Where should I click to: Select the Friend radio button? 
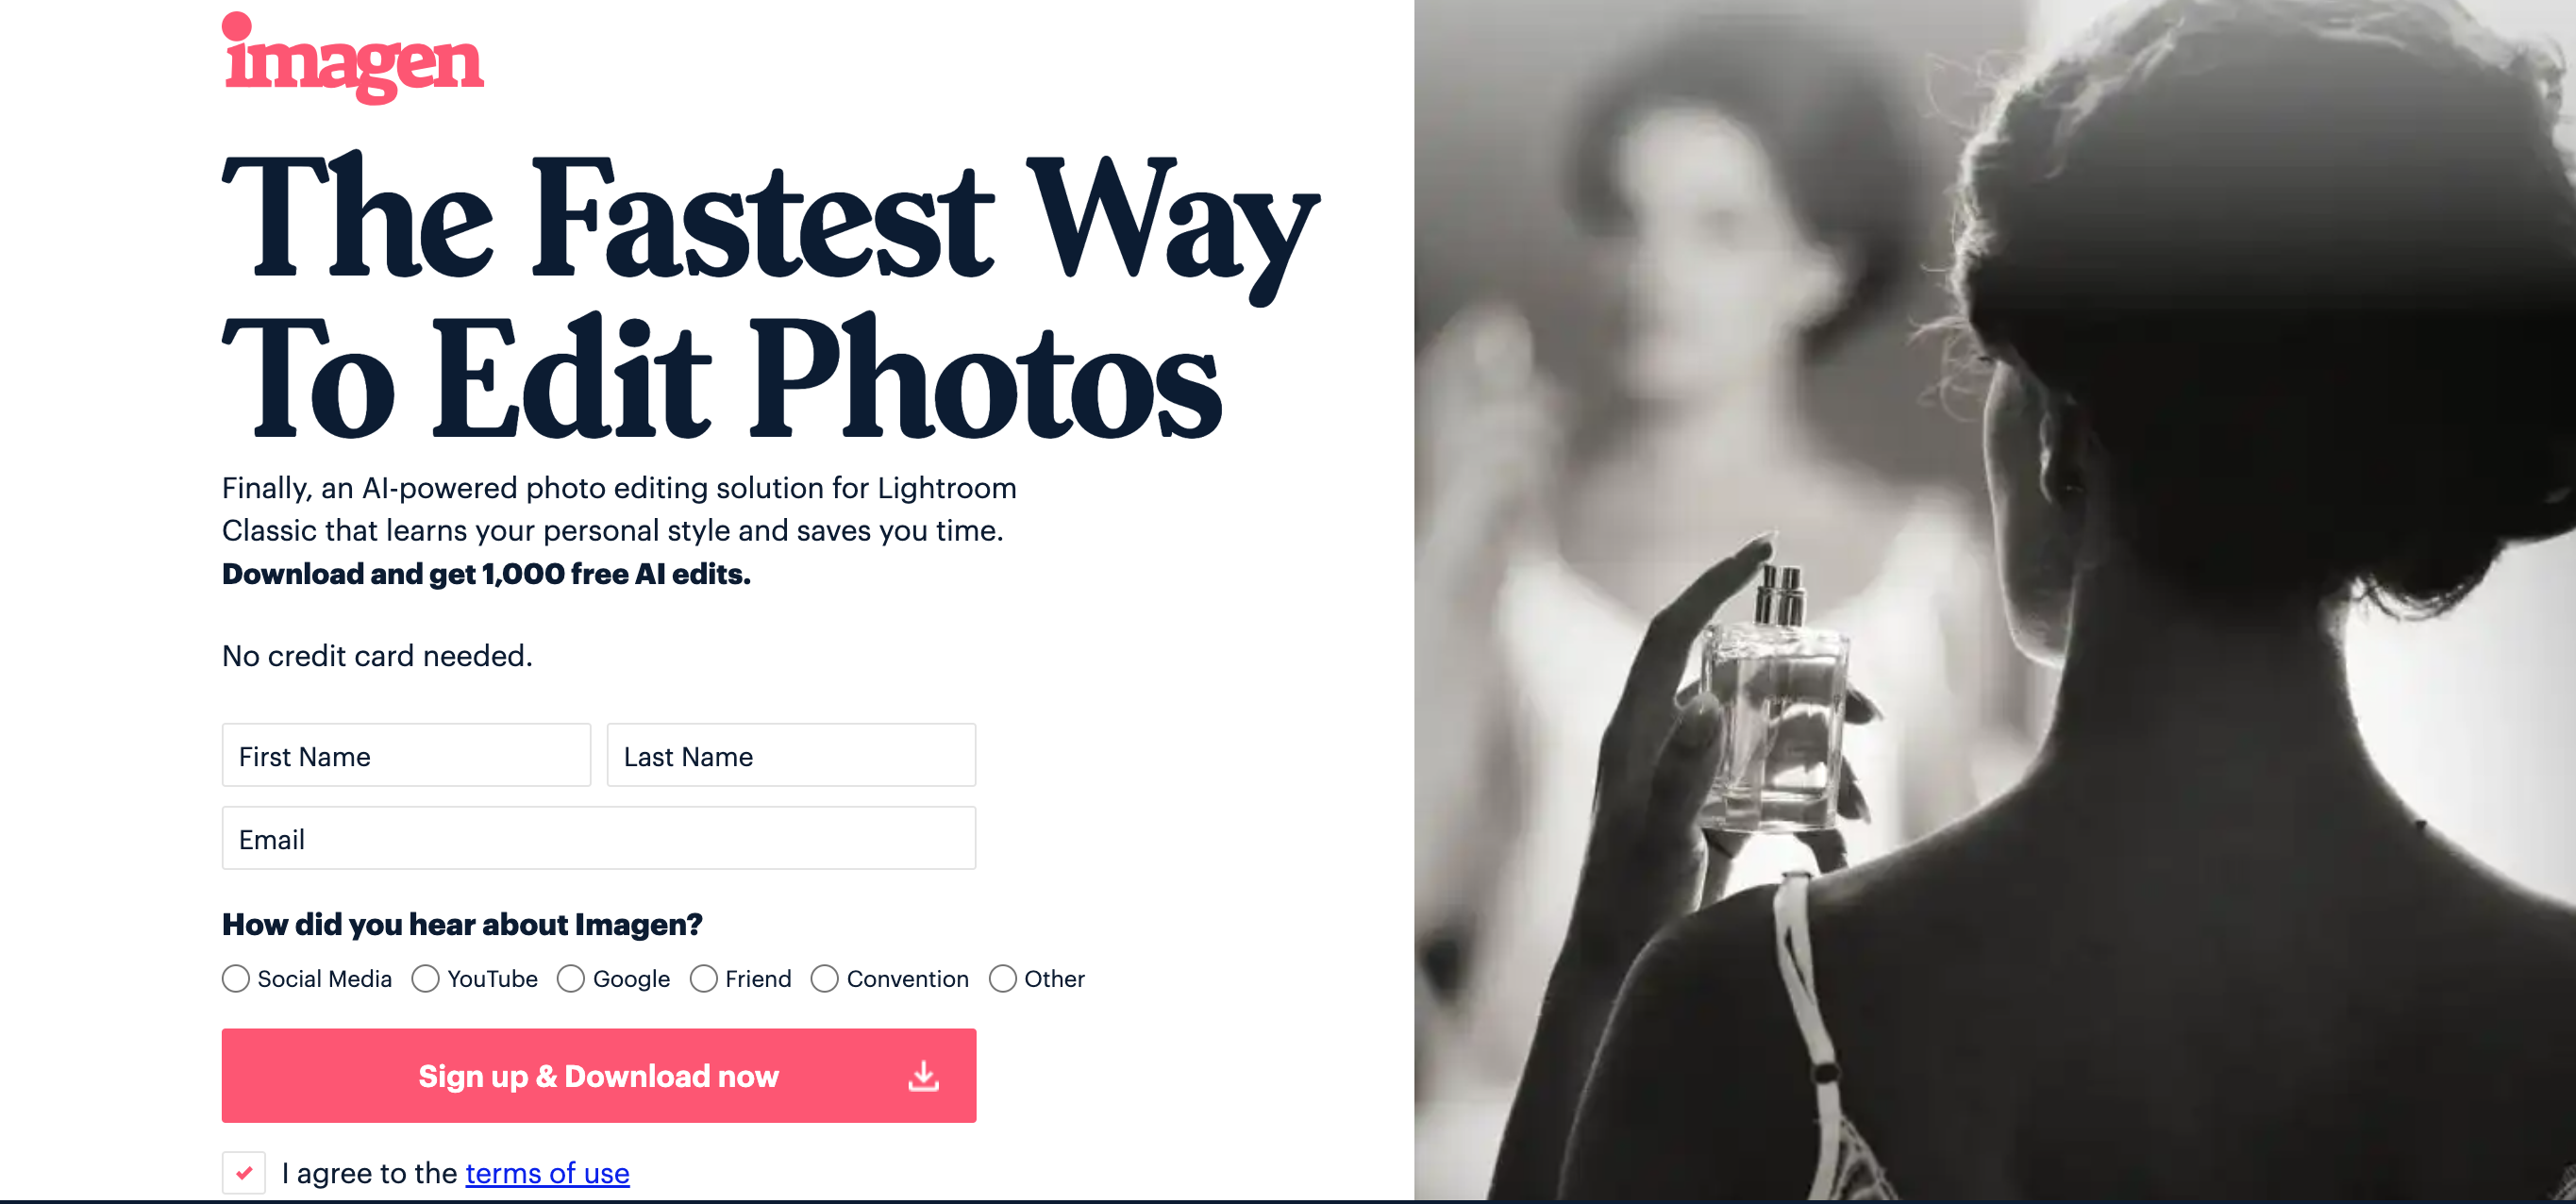[704, 978]
